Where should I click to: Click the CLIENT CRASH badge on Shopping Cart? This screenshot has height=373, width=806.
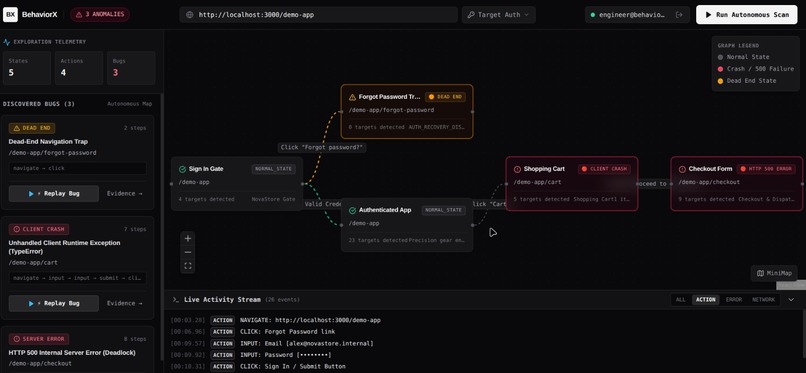(604, 169)
